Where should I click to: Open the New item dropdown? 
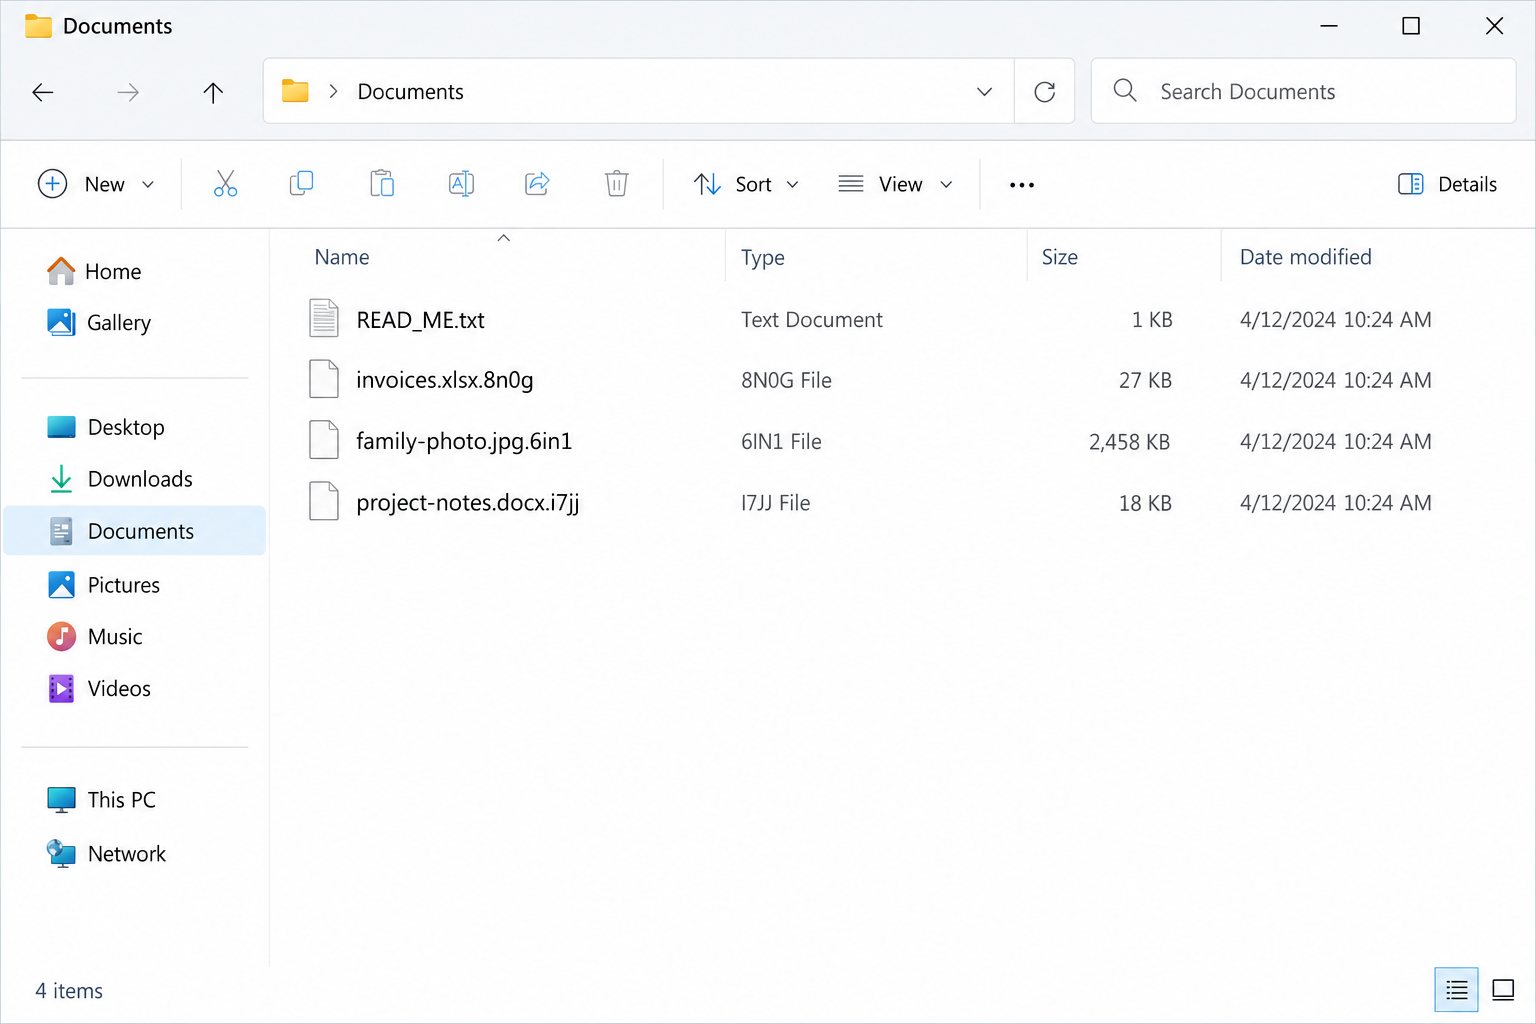[x=96, y=184]
